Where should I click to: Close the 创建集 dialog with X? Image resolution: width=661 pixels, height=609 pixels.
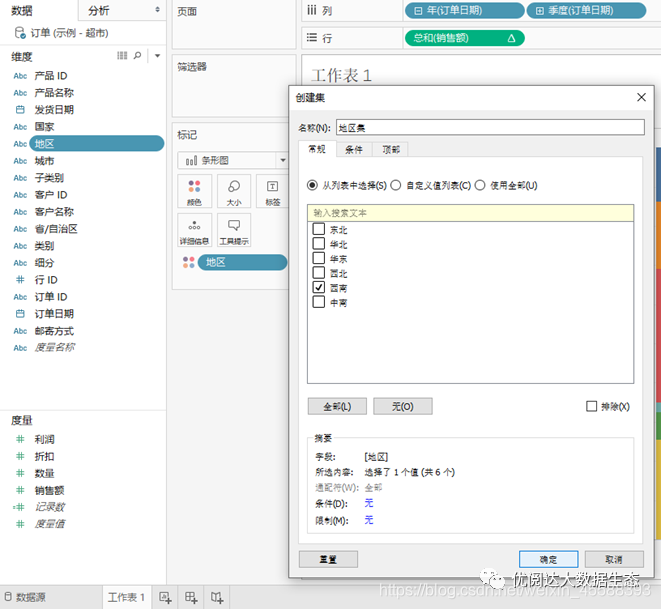[641, 97]
